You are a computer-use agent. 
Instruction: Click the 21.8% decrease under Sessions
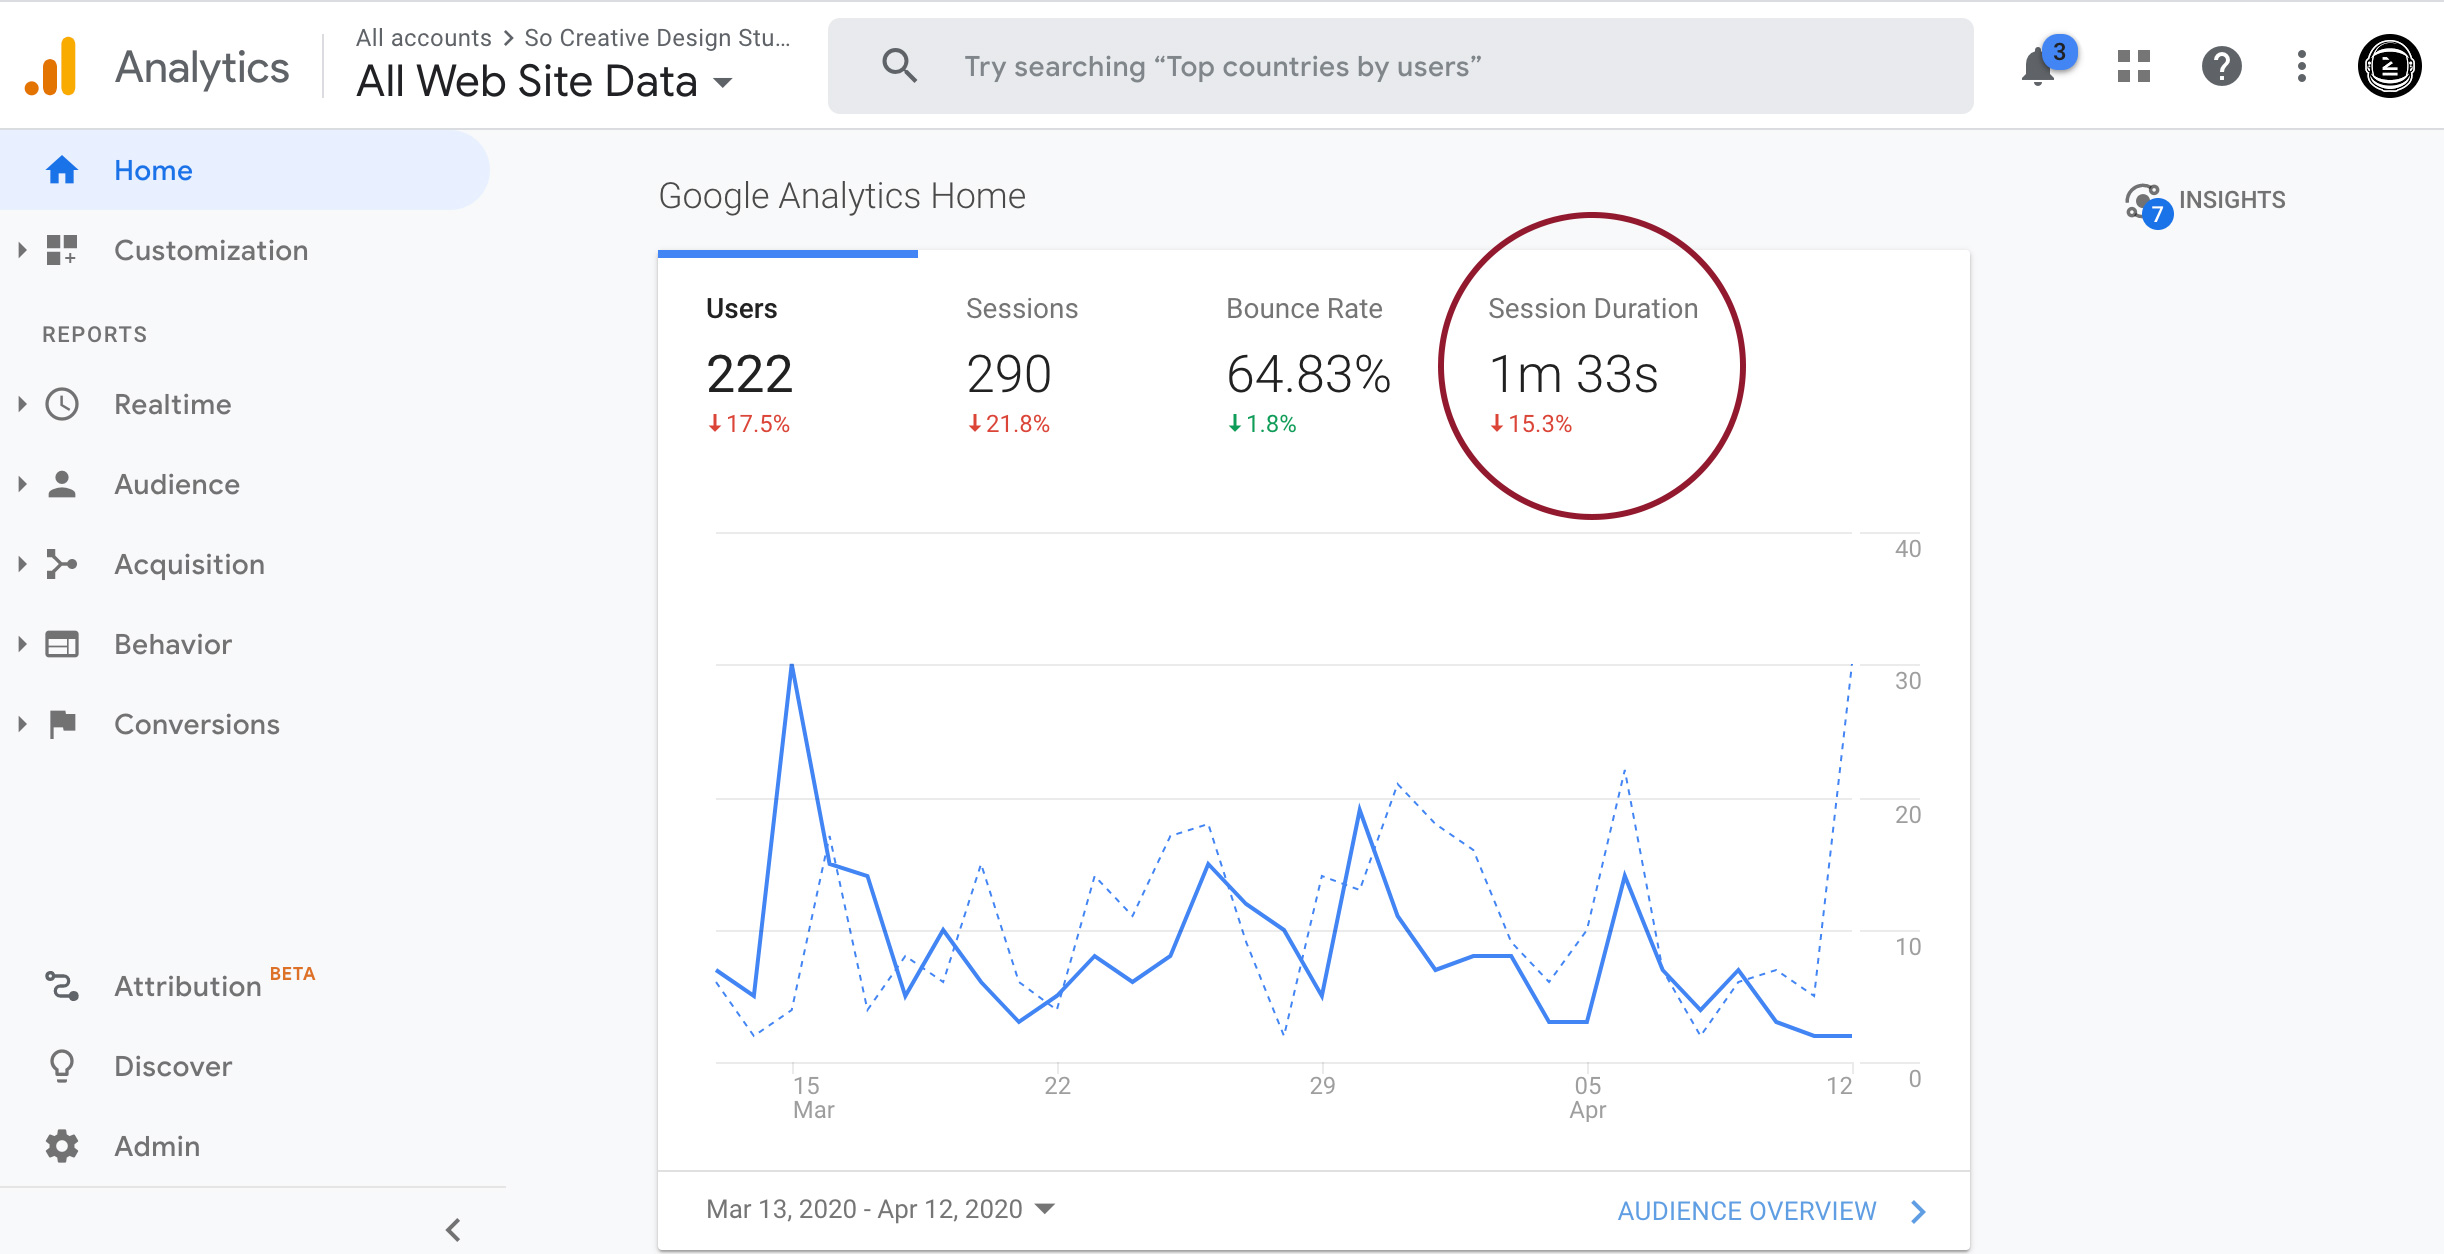point(1008,424)
